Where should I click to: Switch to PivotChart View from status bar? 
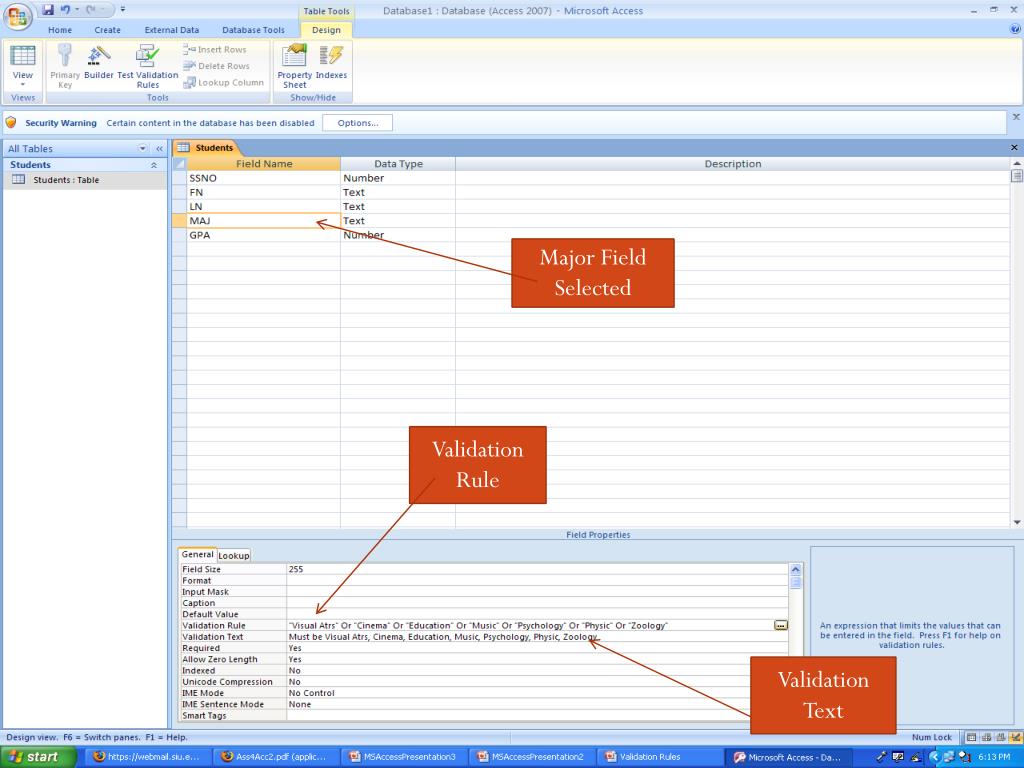pos(1000,737)
